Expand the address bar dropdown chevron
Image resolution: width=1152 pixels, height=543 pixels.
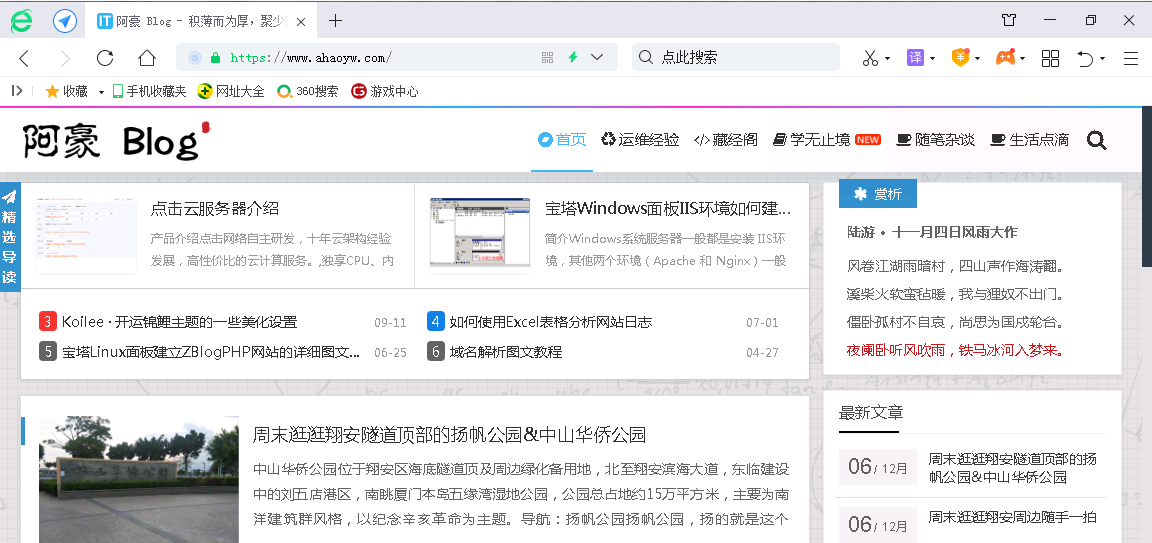(598, 58)
